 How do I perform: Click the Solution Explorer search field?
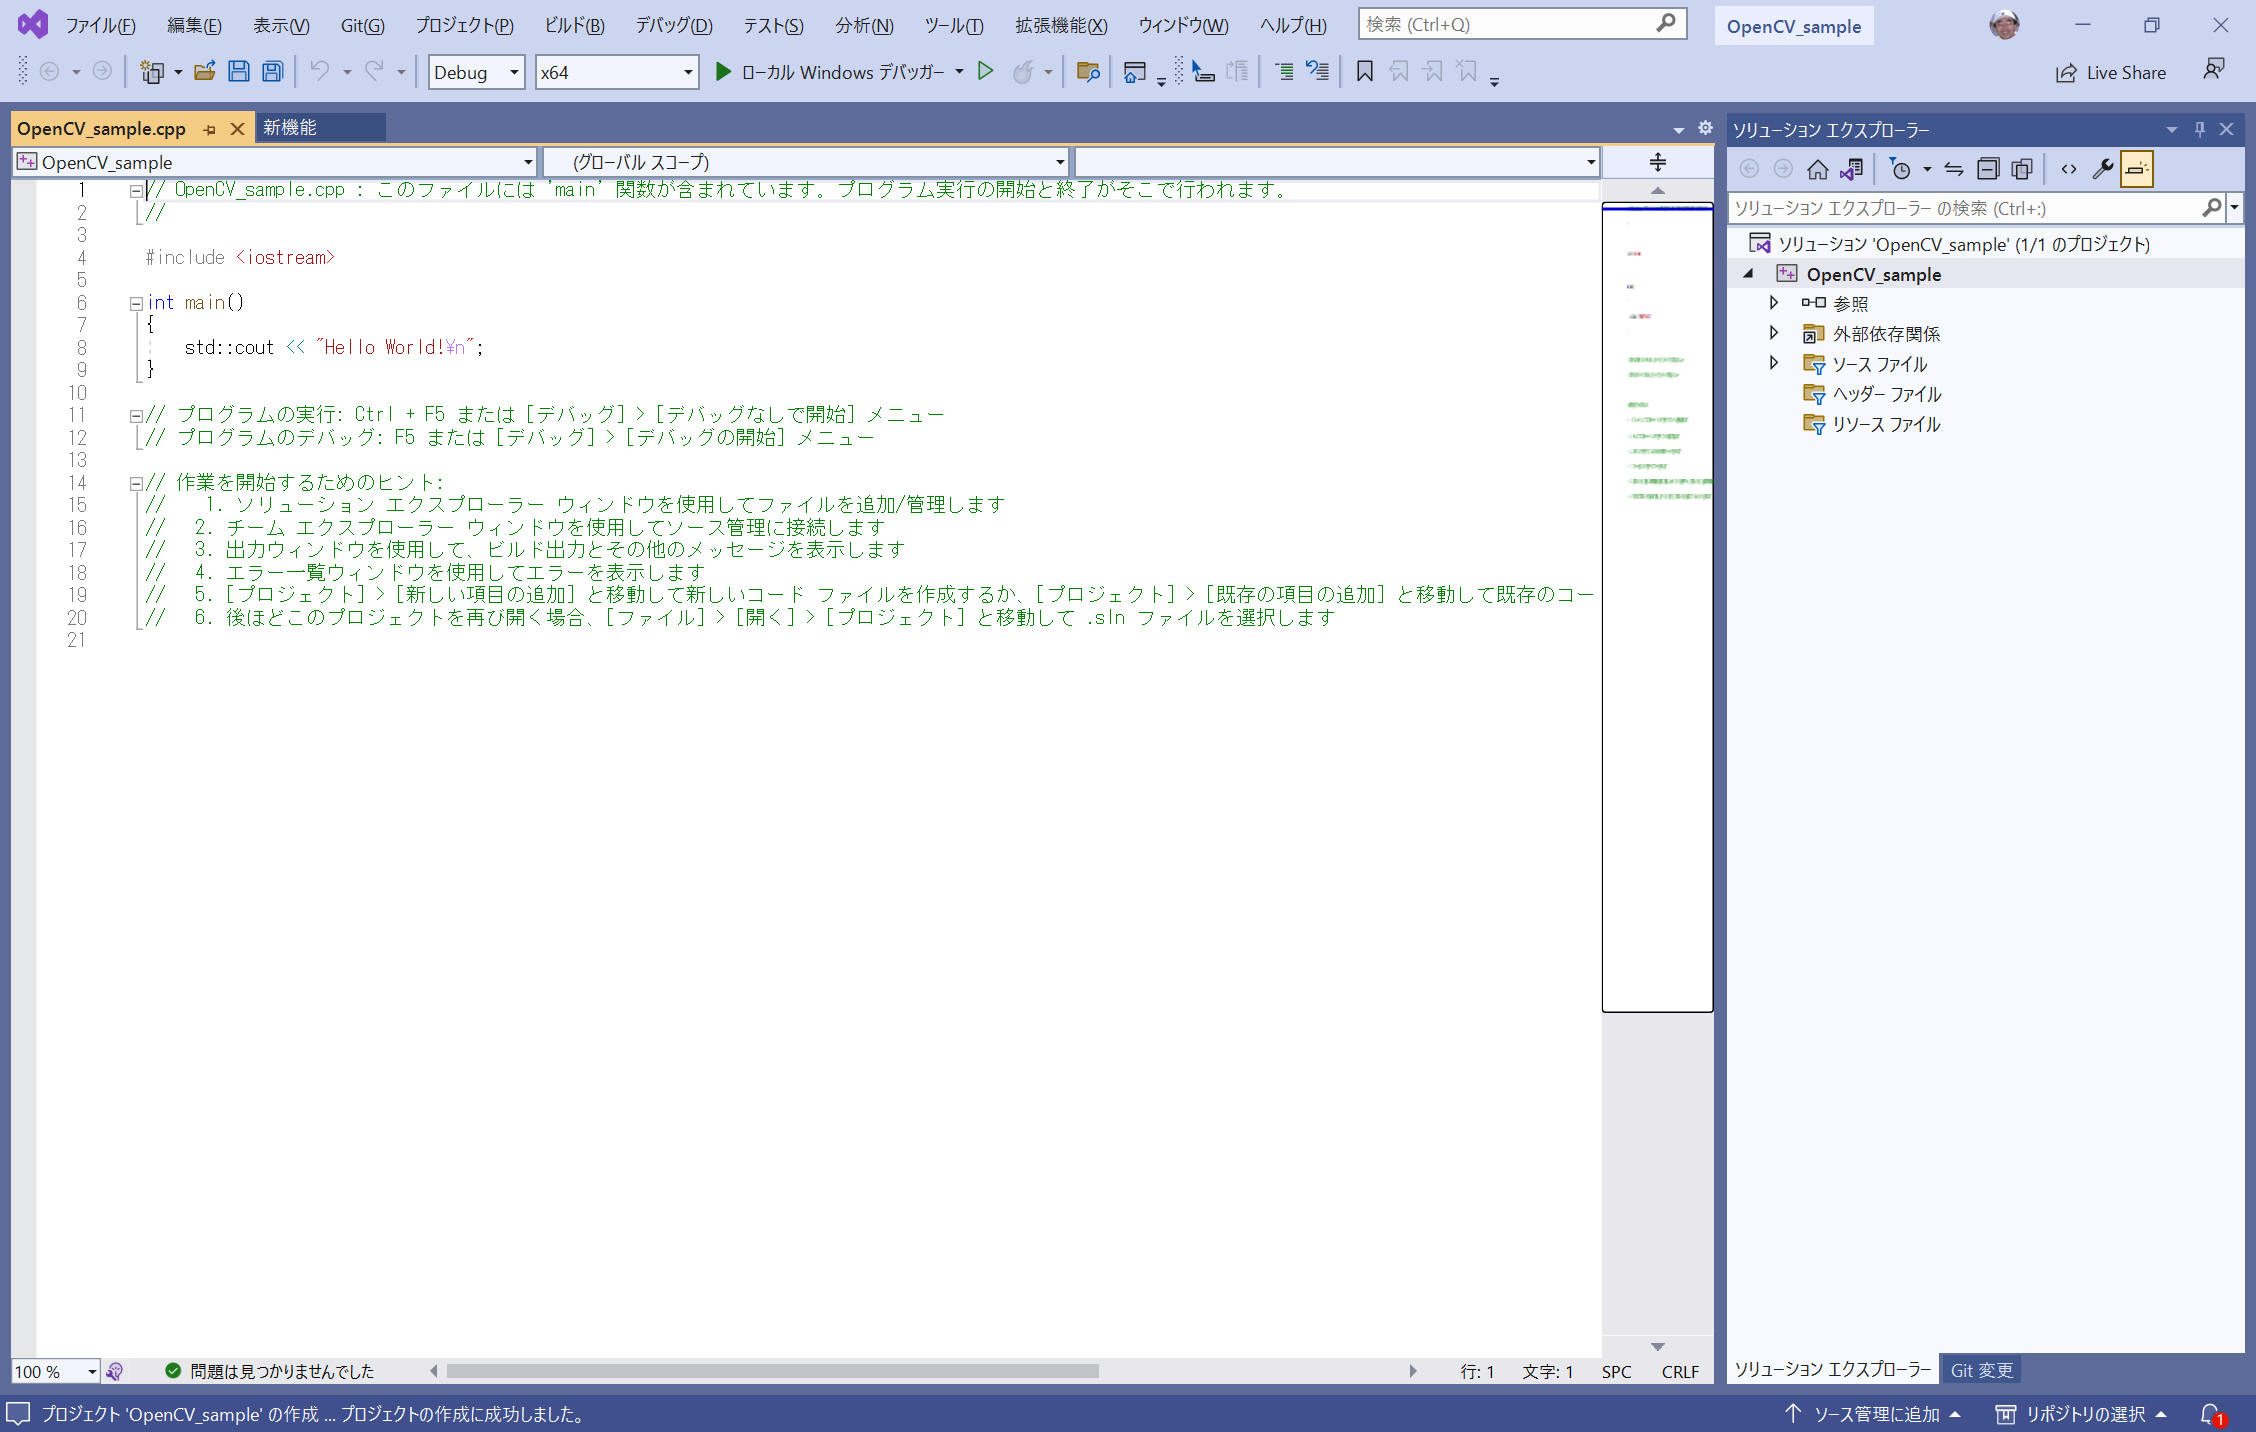[x=1964, y=208]
